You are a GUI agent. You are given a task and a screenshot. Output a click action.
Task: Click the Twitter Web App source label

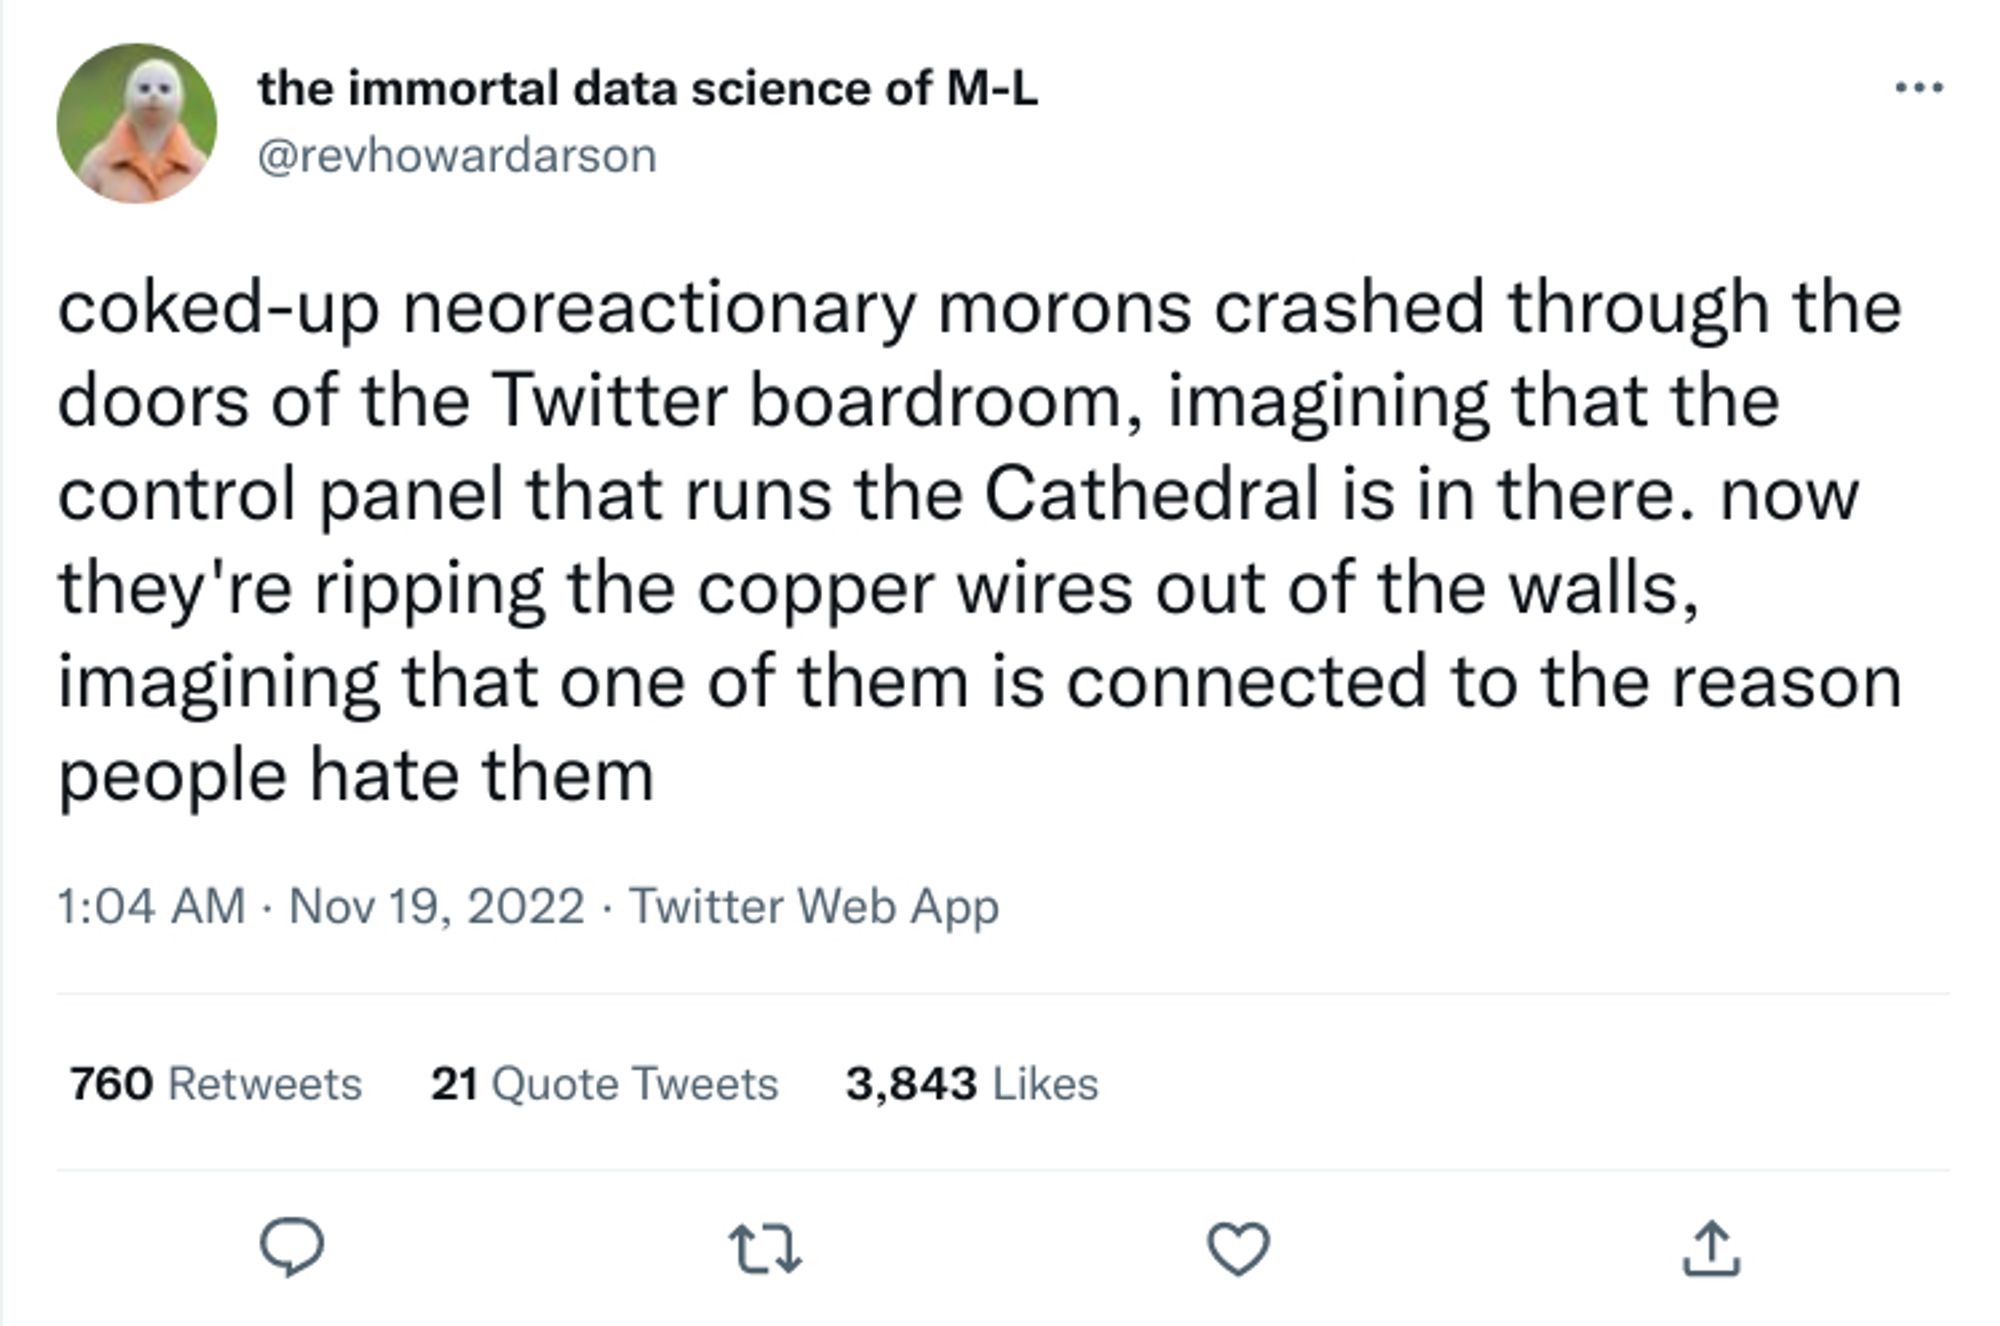[814, 906]
